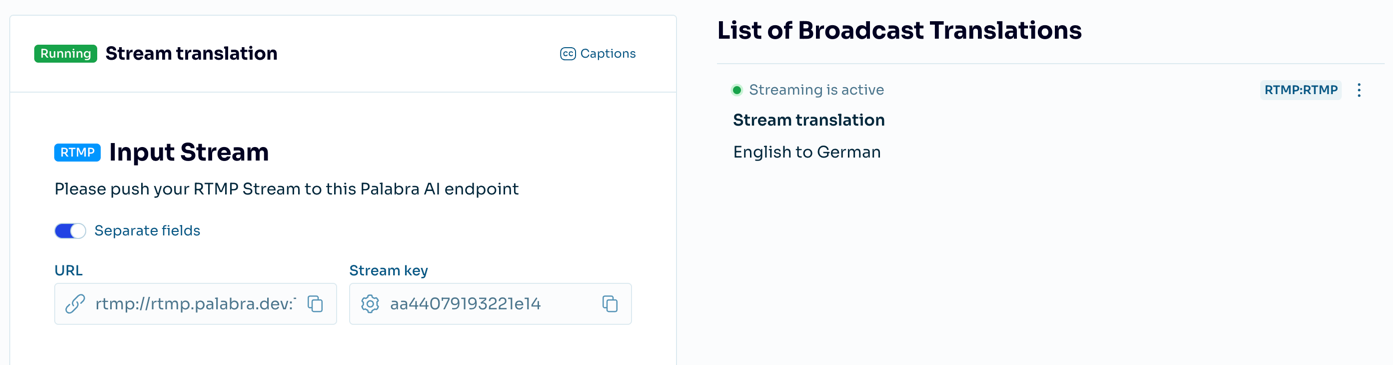
Task: Click the Stream translation panel title
Action: tap(191, 54)
